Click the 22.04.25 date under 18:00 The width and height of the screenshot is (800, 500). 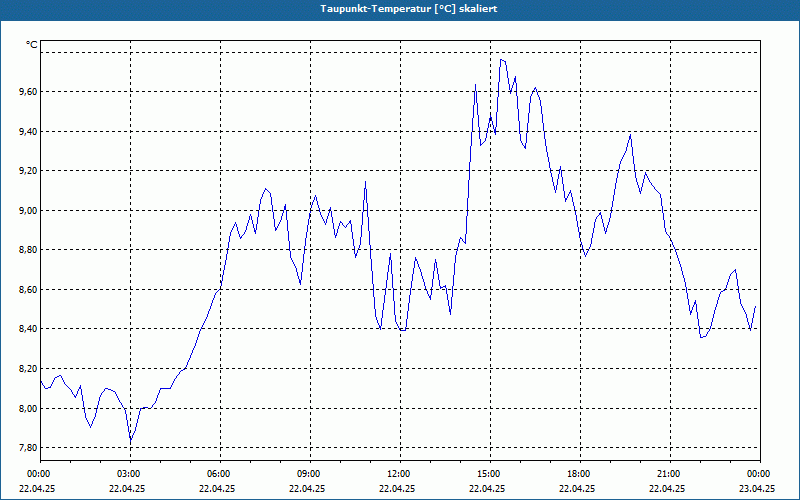point(577,488)
